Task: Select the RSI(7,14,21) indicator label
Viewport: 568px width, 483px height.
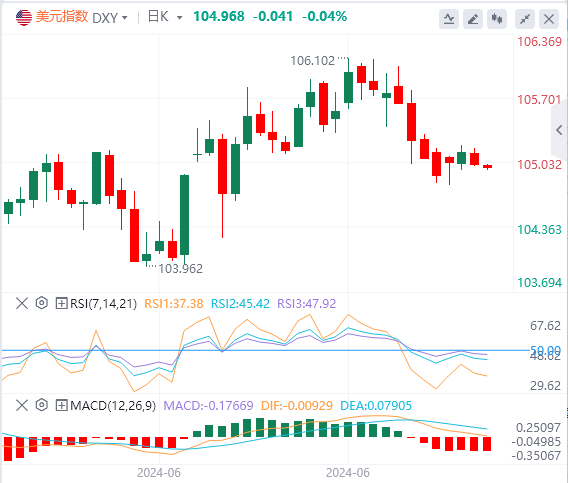Action: (x=104, y=303)
